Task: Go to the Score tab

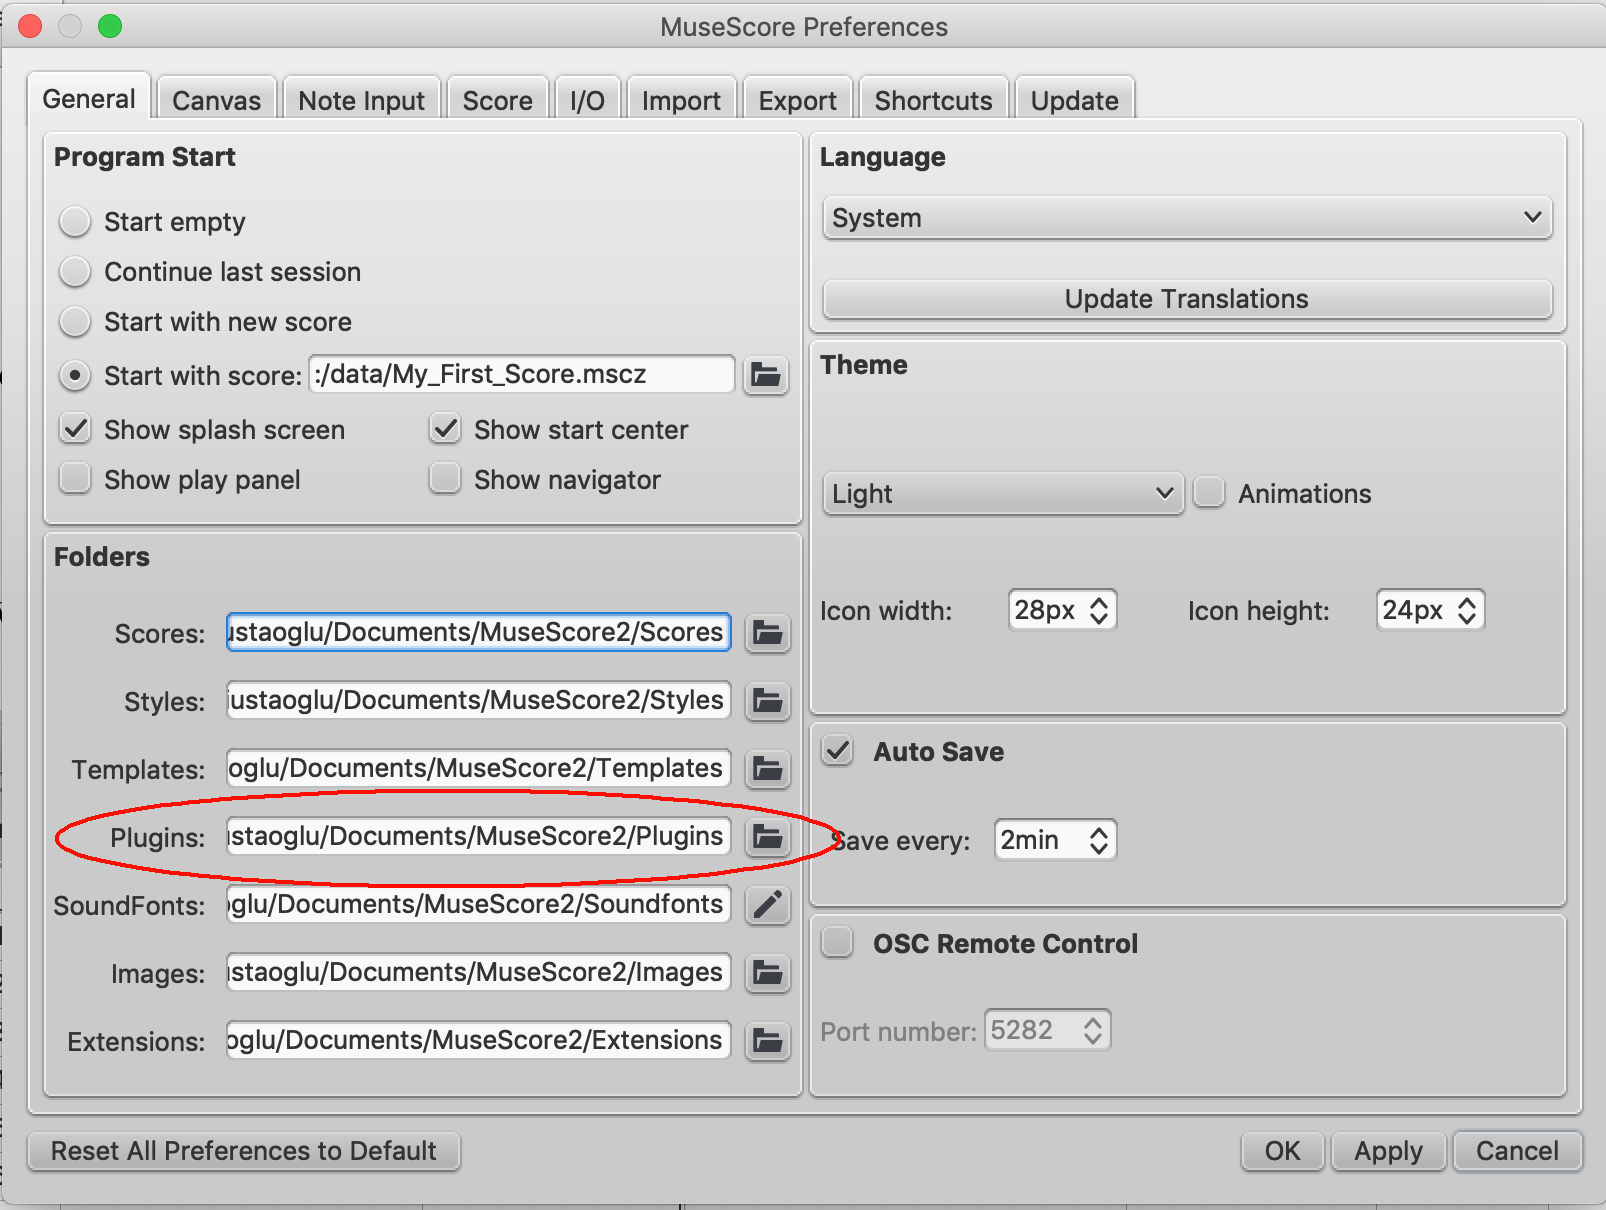Action: pyautogui.click(x=497, y=100)
